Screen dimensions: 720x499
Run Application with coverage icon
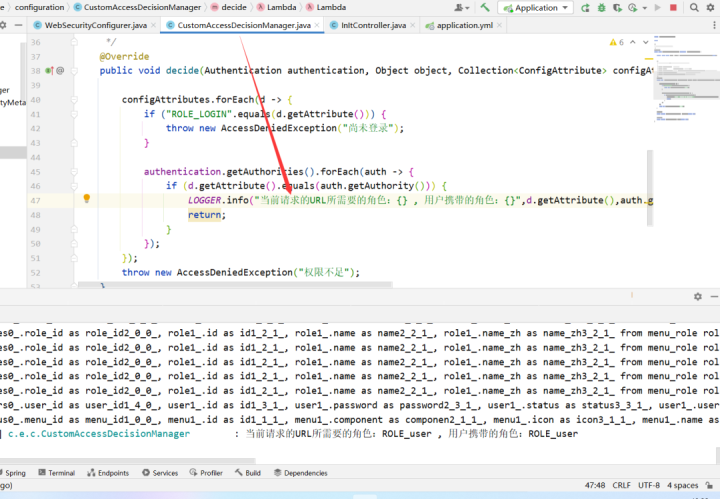[x=617, y=8]
